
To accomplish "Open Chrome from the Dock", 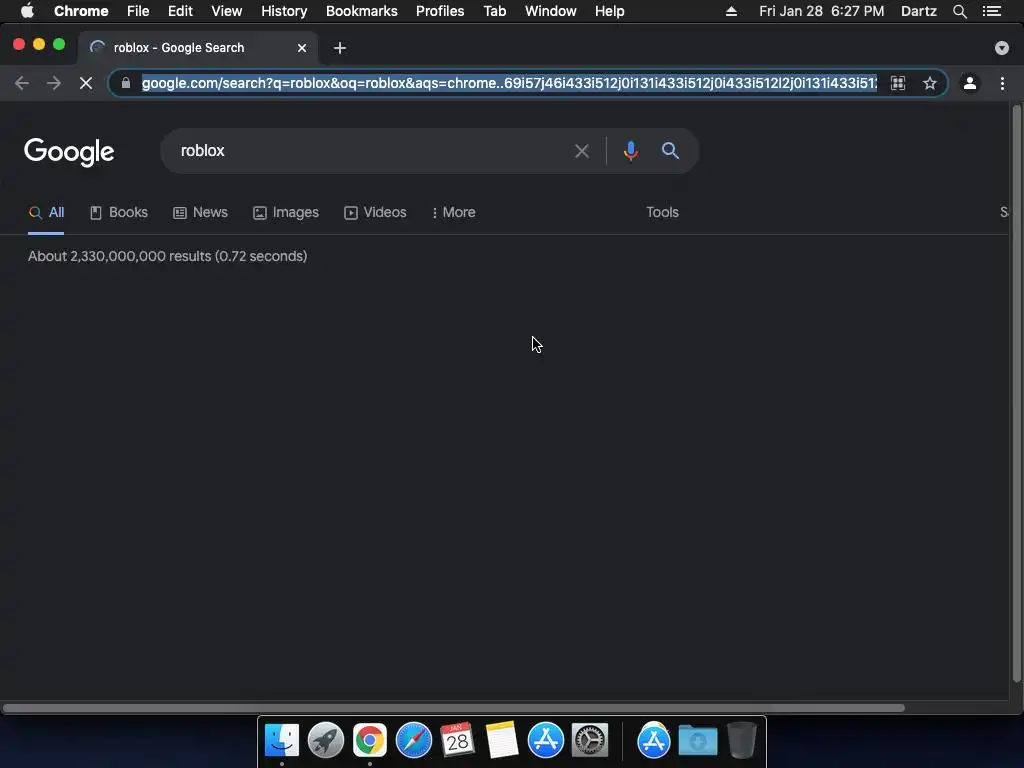I will [370, 740].
